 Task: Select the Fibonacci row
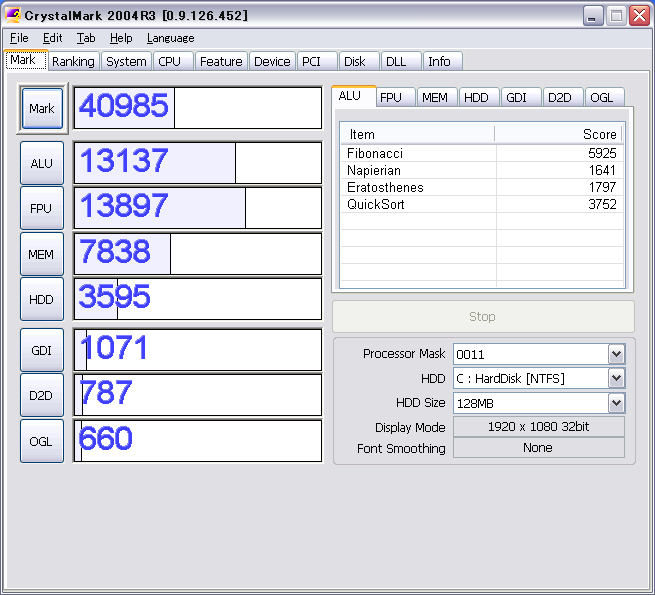(482, 153)
